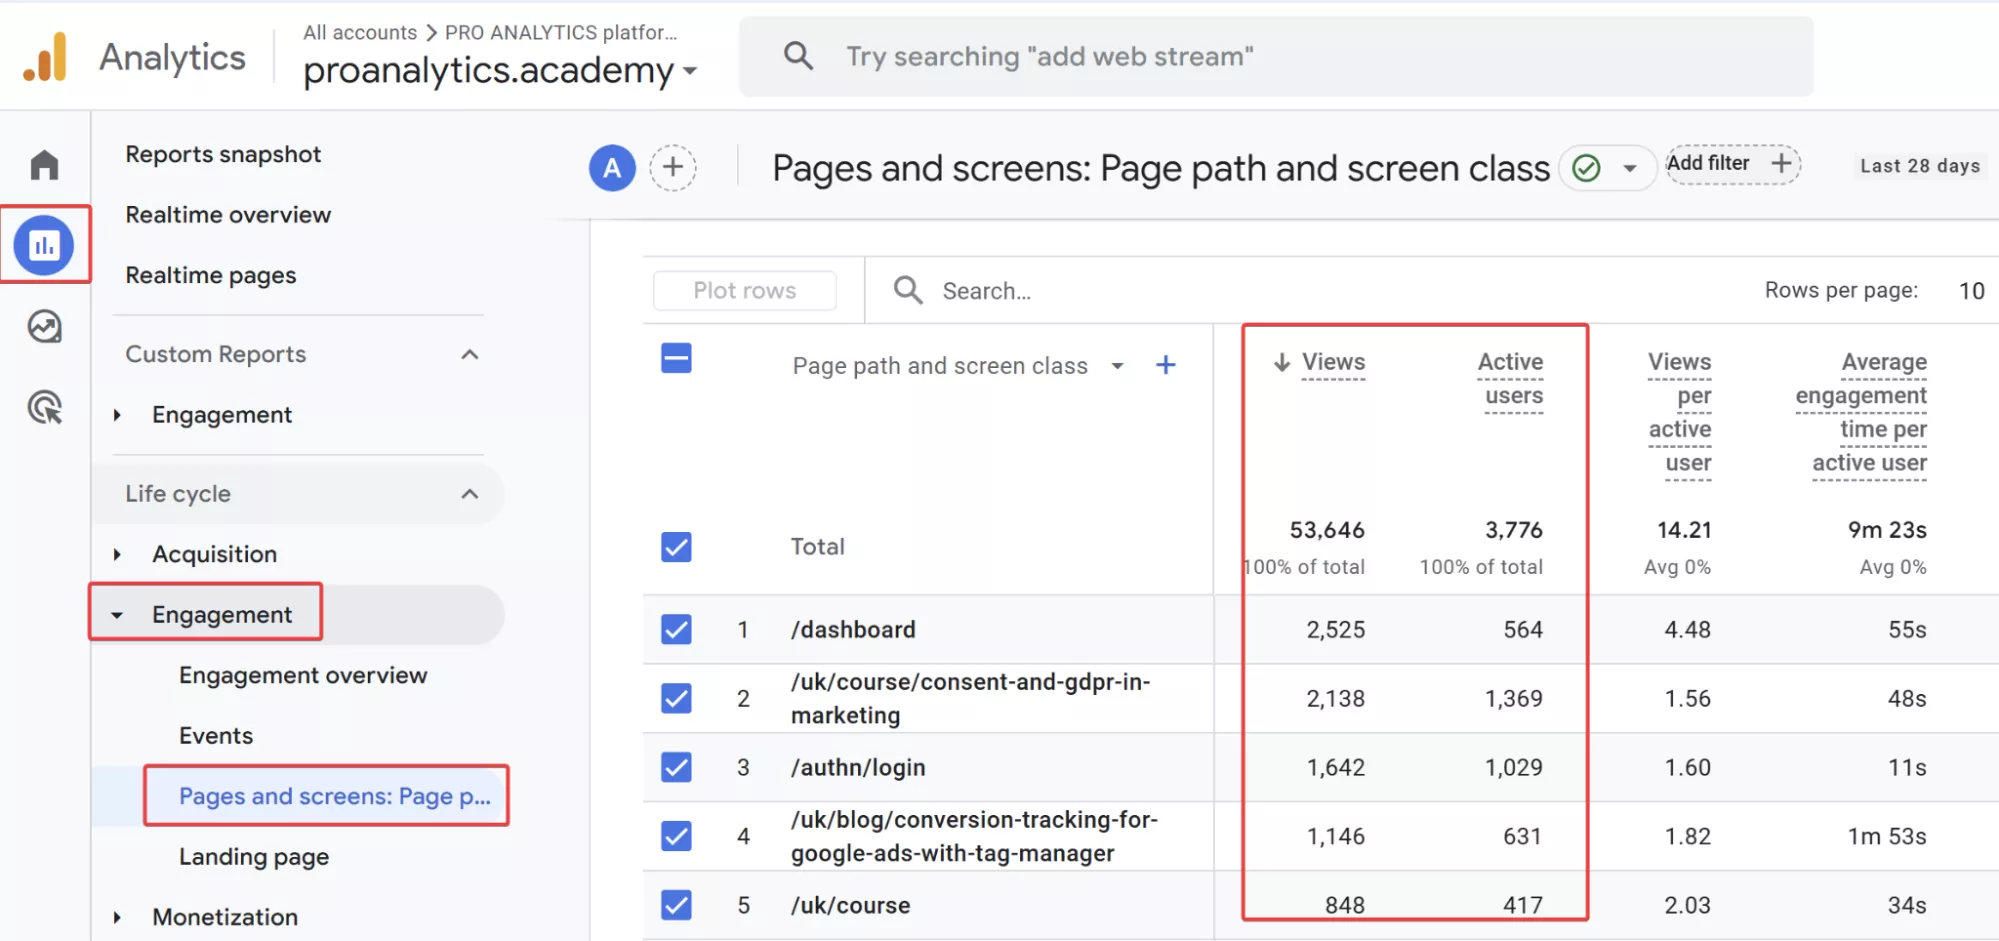Open Realtime pages

pos(211,275)
